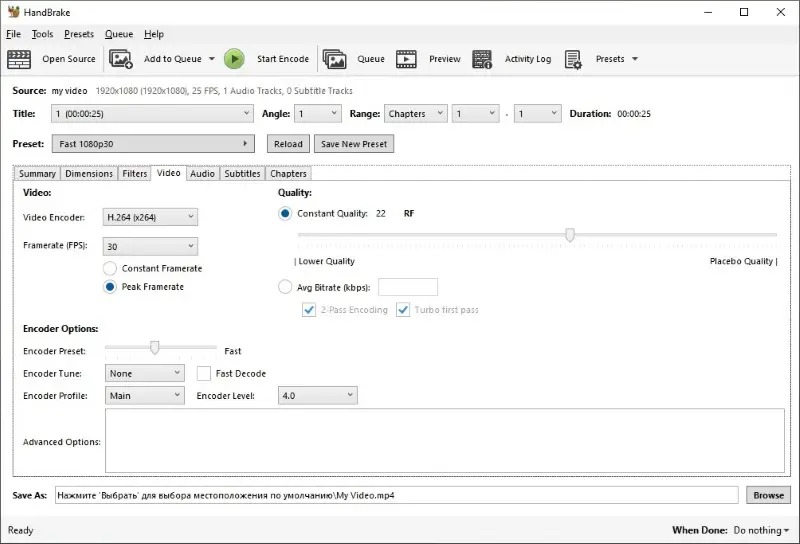Open the Framerate (FPS) dropdown

click(150, 246)
